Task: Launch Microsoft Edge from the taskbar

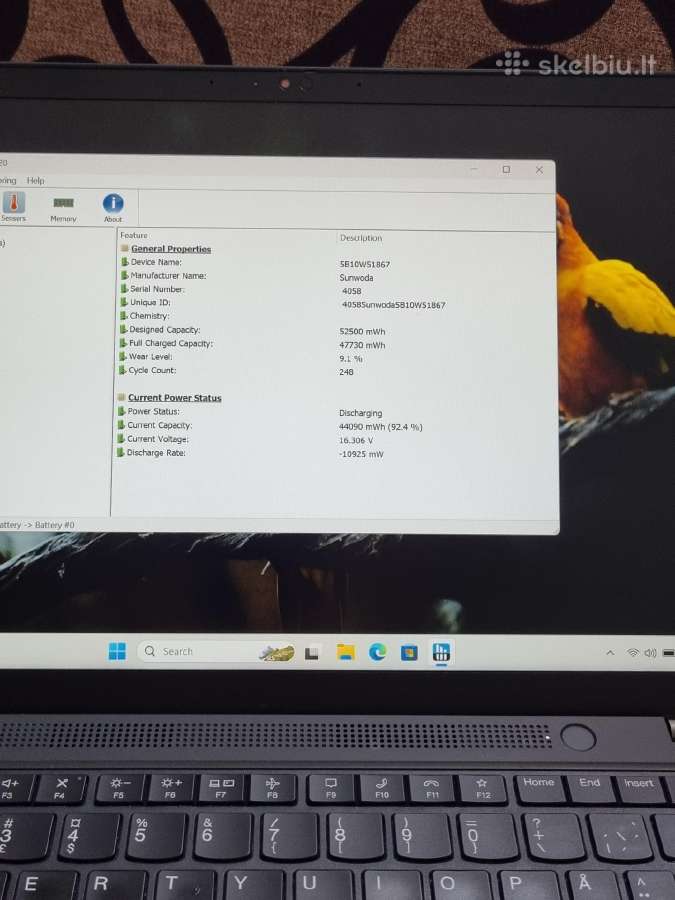Action: 377,652
